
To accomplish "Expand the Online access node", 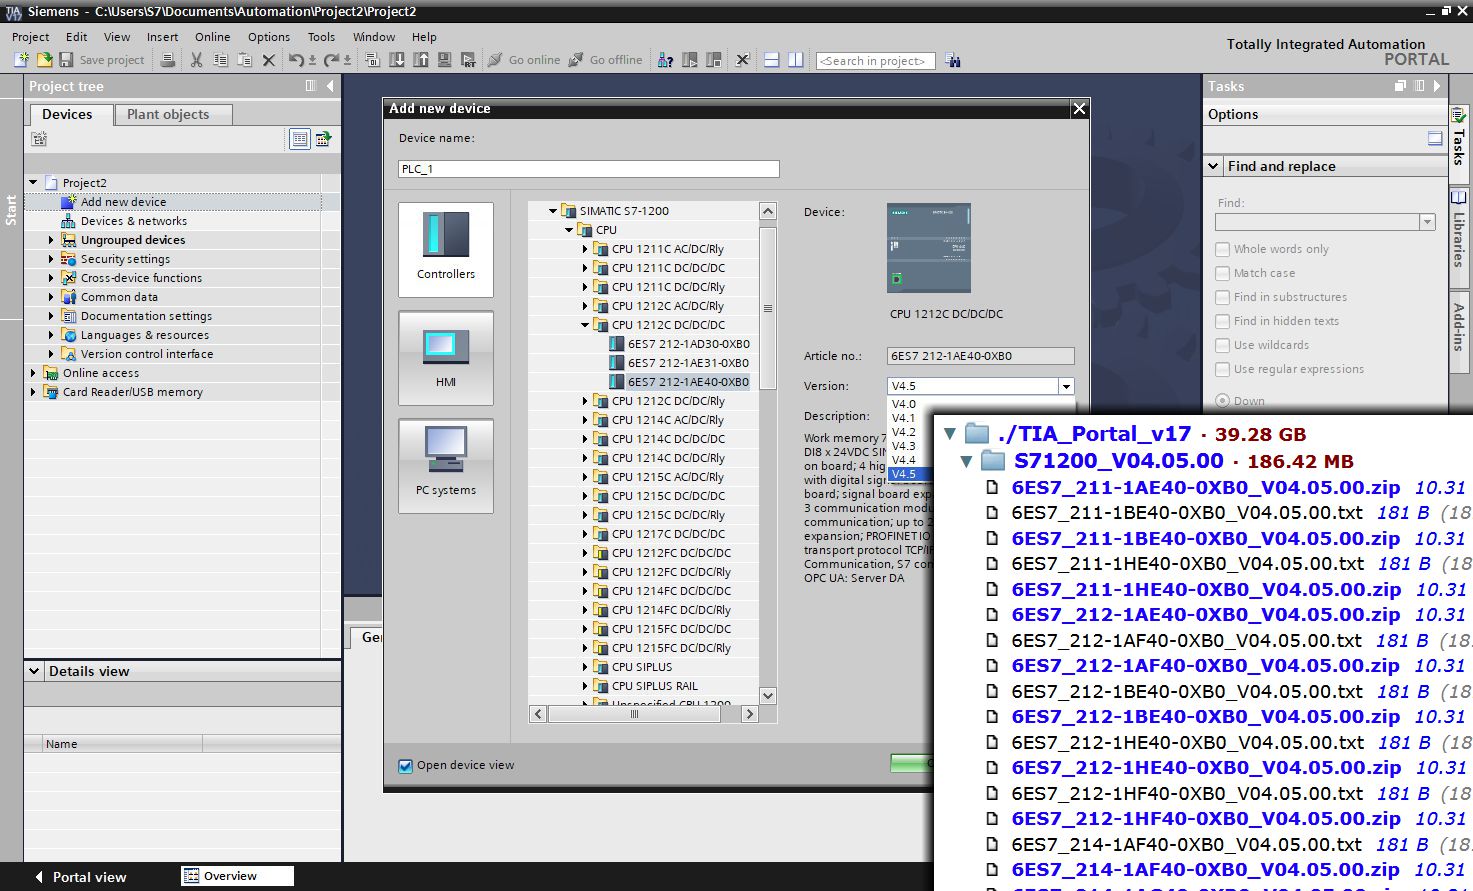I will [33, 373].
